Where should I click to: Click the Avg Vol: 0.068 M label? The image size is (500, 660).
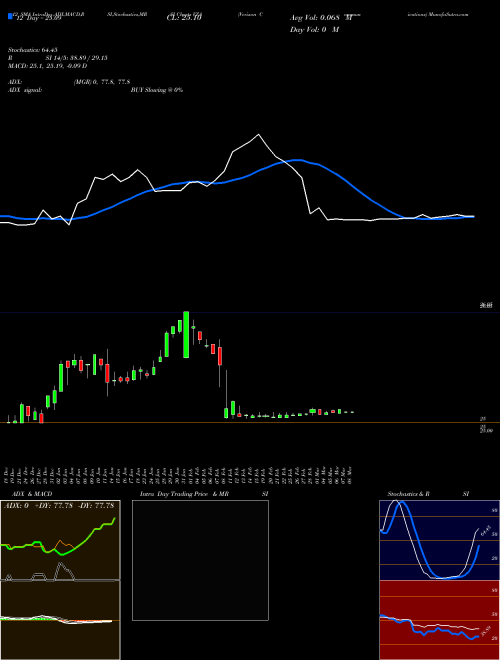(321, 18)
